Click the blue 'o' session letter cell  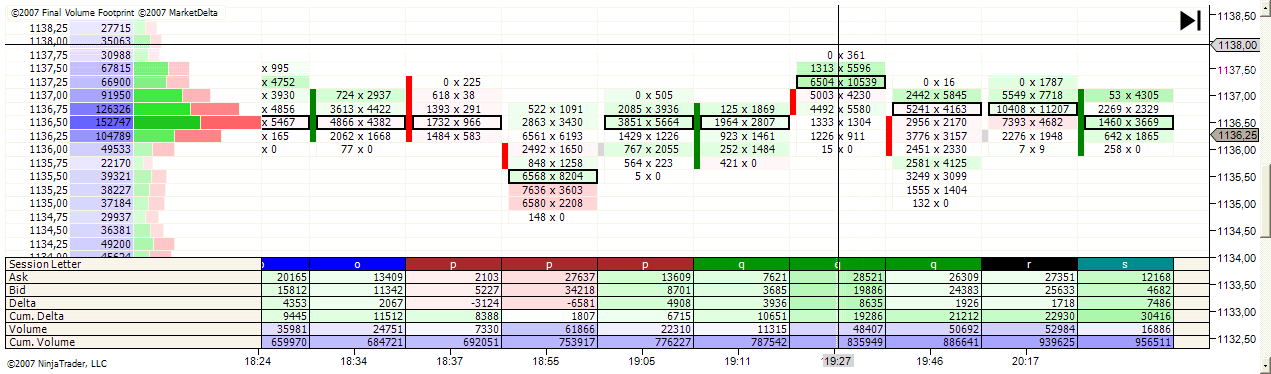pyautogui.click(x=358, y=264)
